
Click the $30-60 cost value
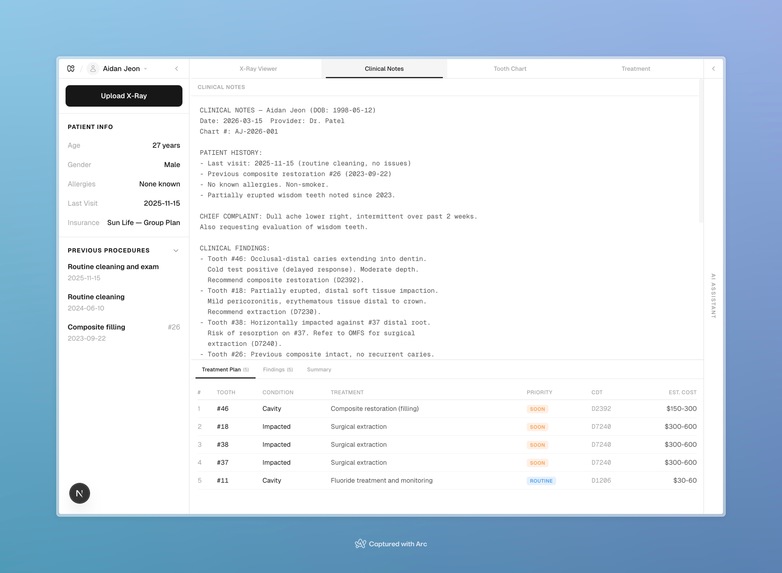[685, 480]
